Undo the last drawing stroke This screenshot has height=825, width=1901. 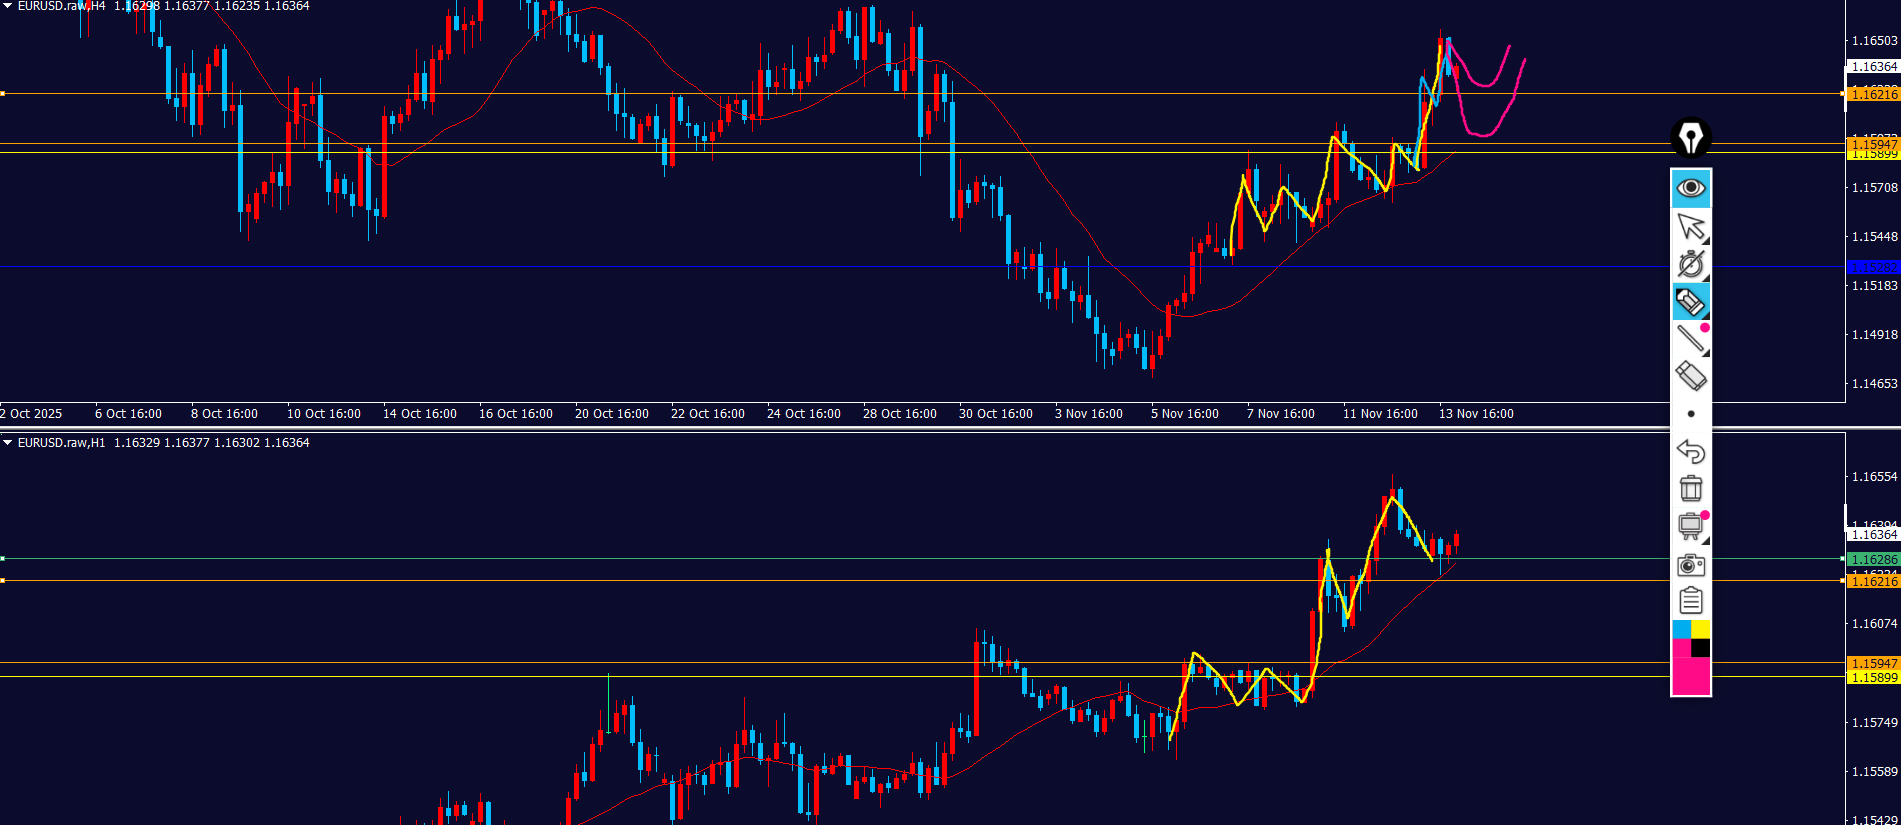coord(1691,451)
